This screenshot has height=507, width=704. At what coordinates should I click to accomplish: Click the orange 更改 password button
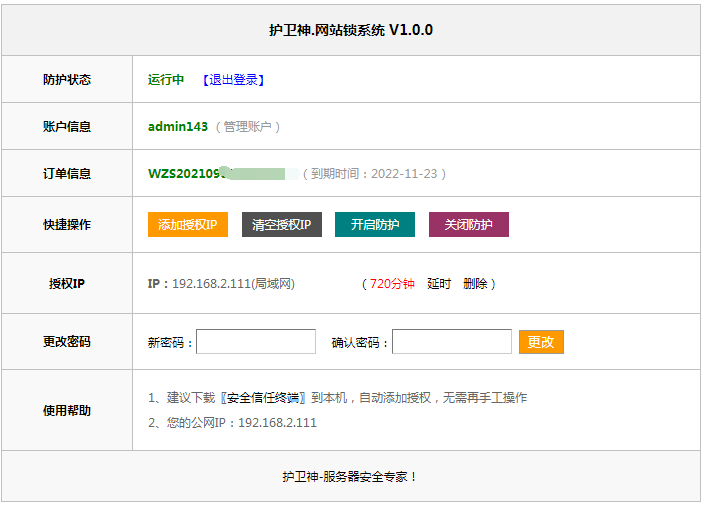541,342
